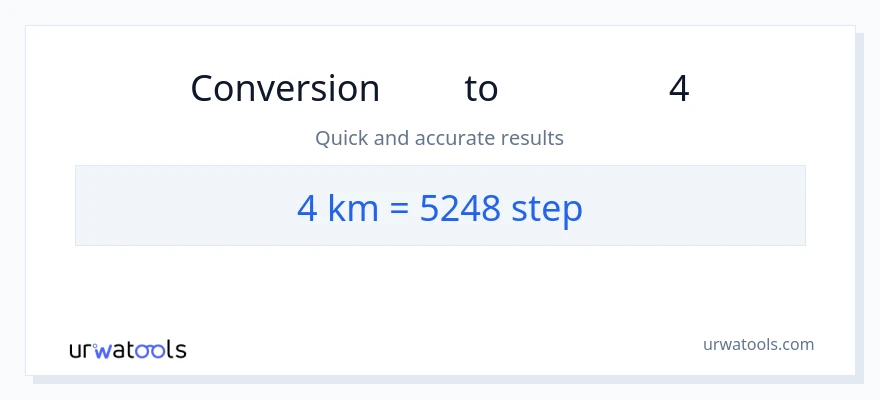
Task: Click the 'ls' letters ending the logo
Action: (177, 350)
